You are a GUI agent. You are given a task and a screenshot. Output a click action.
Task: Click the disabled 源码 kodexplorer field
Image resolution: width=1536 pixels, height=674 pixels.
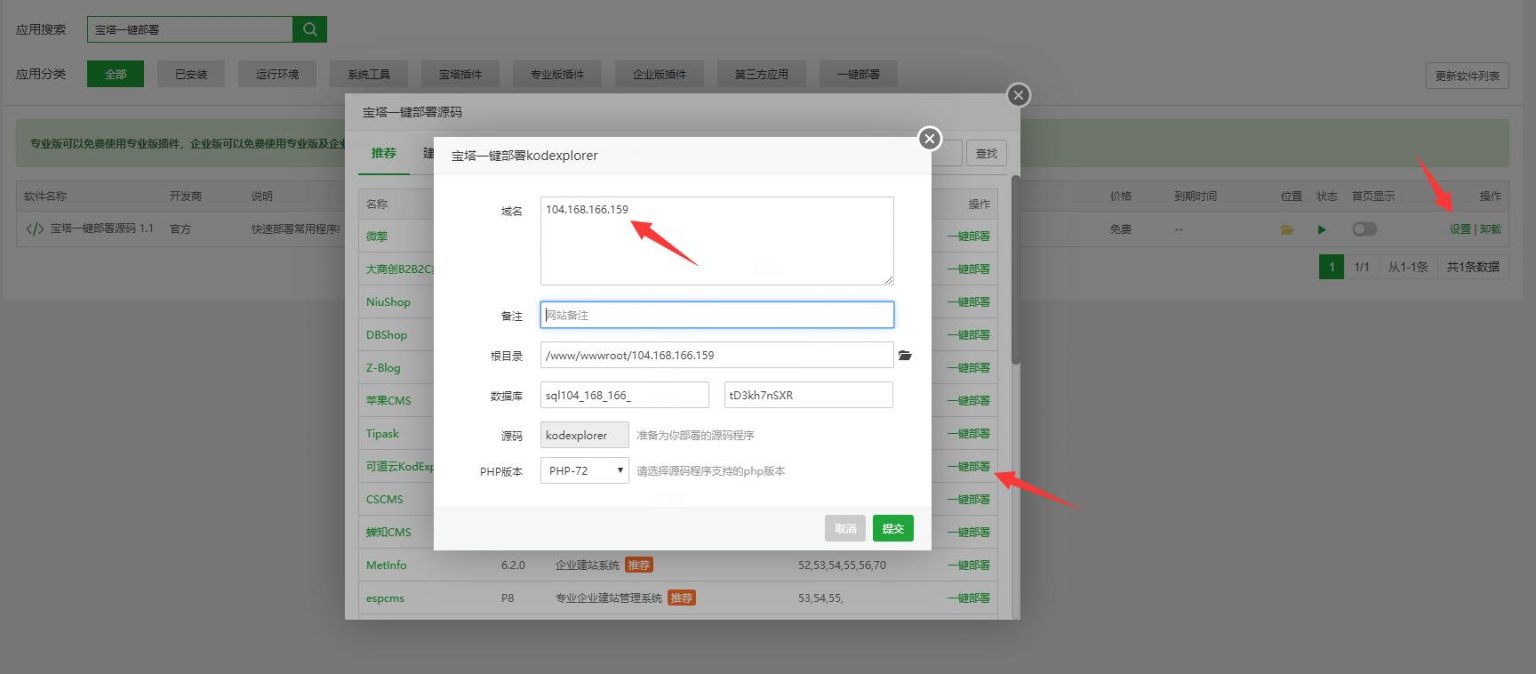pos(584,435)
